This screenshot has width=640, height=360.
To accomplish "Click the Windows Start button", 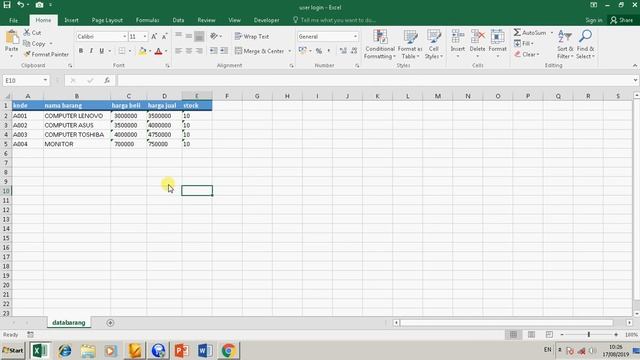I will (13, 350).
